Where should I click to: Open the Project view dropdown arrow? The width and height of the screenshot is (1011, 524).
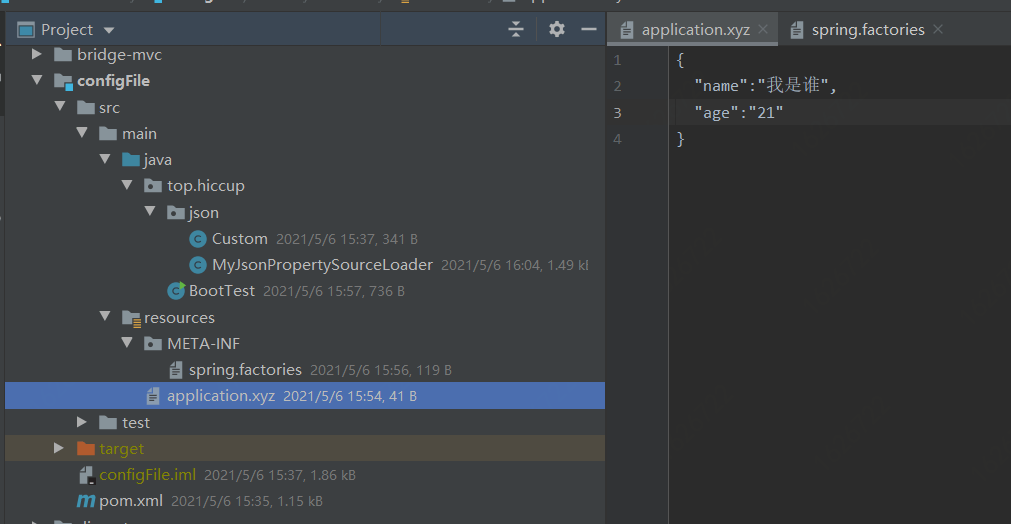point(109,30)
